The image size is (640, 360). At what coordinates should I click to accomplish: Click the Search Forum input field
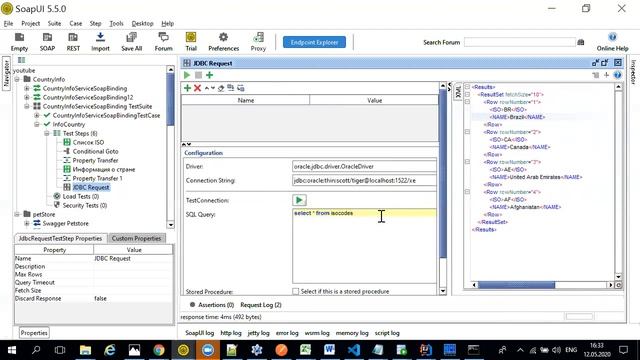coord(519,42)
